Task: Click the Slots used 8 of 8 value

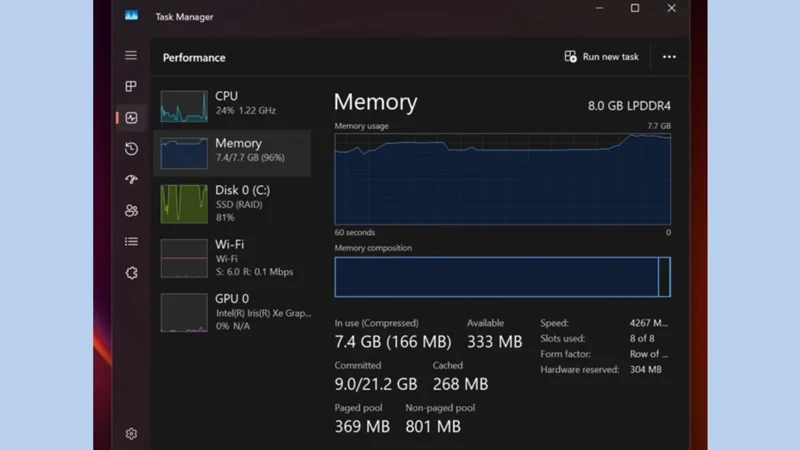Action: pos(641,338)
